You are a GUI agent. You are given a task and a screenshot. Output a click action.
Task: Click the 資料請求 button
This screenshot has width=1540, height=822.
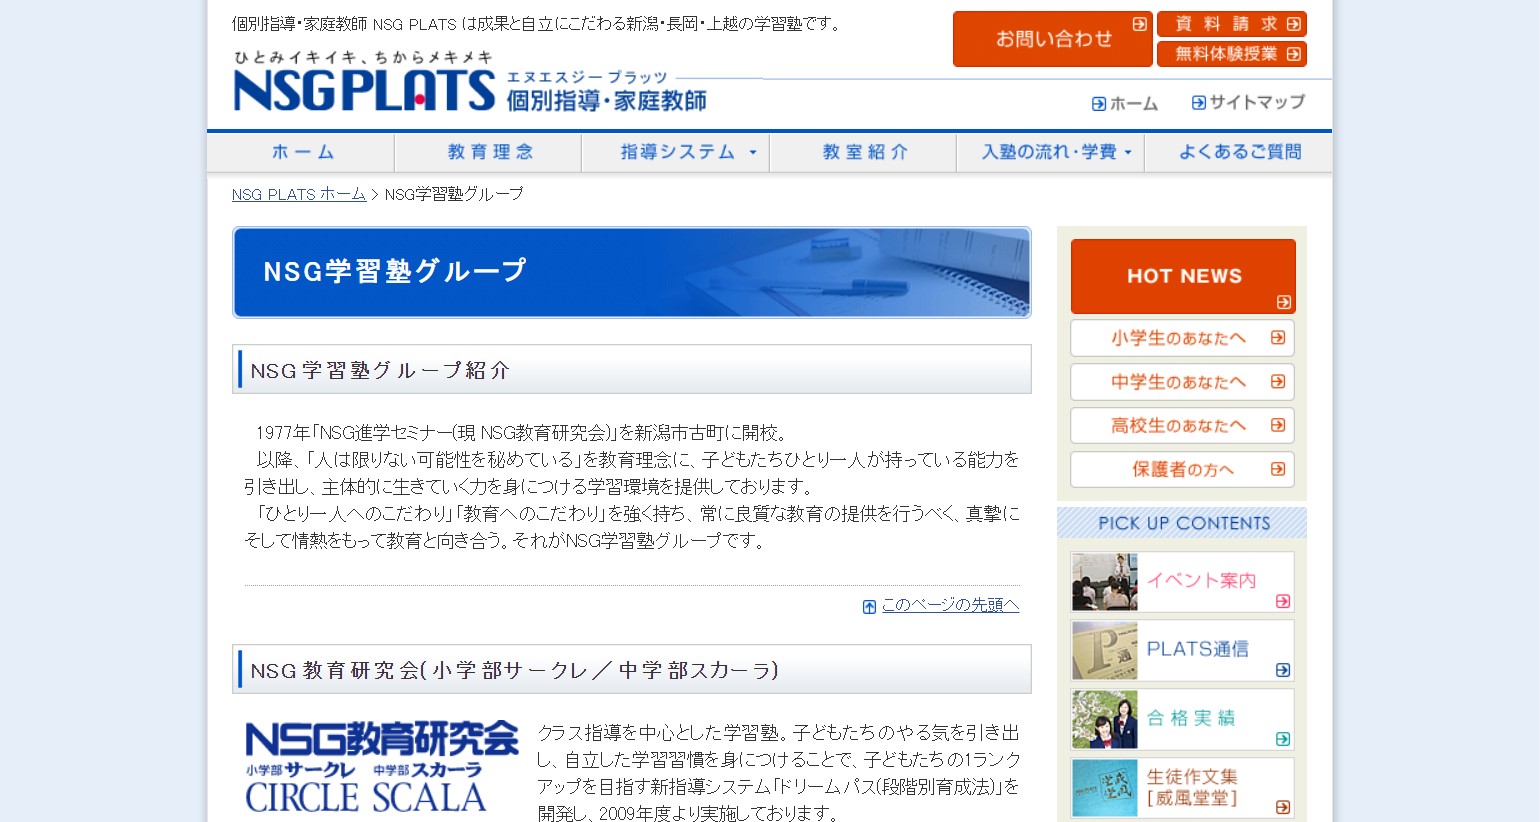1232,24
